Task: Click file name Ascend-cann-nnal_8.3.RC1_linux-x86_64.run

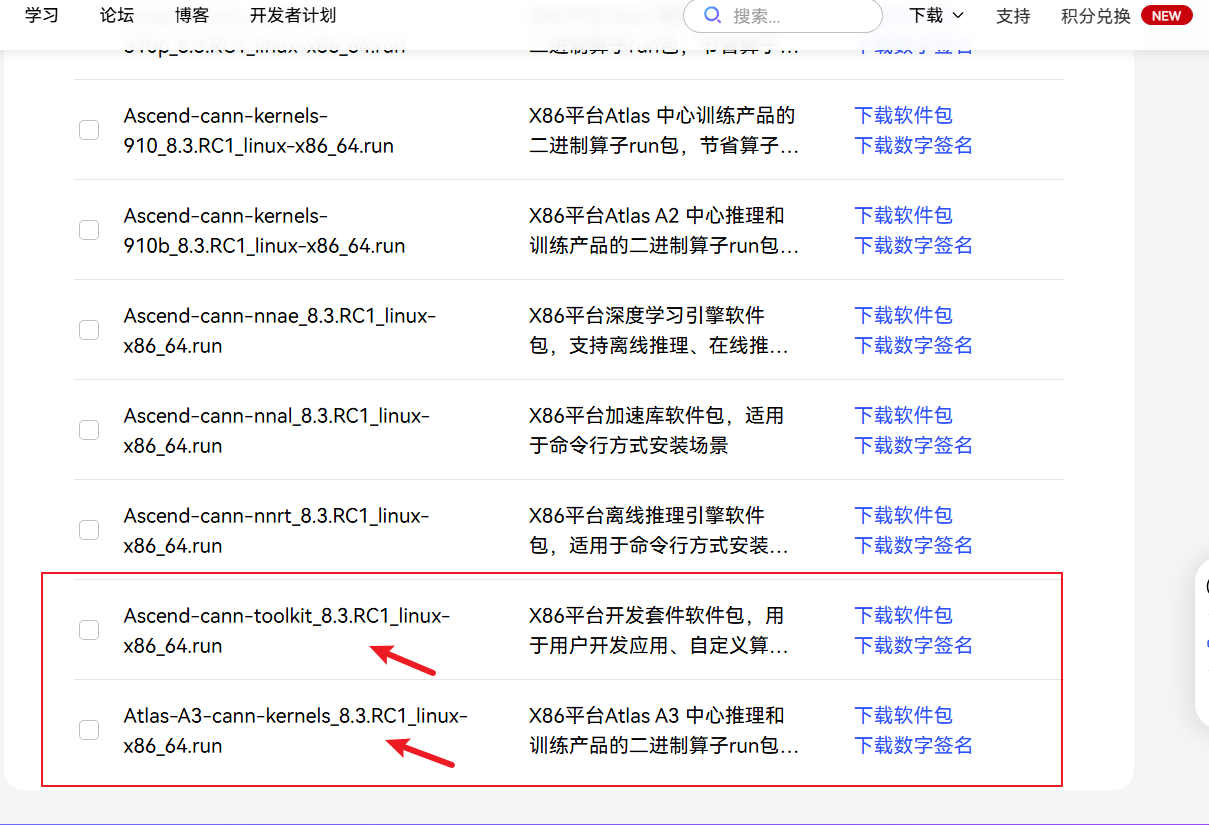Action: tap(277, 430)
